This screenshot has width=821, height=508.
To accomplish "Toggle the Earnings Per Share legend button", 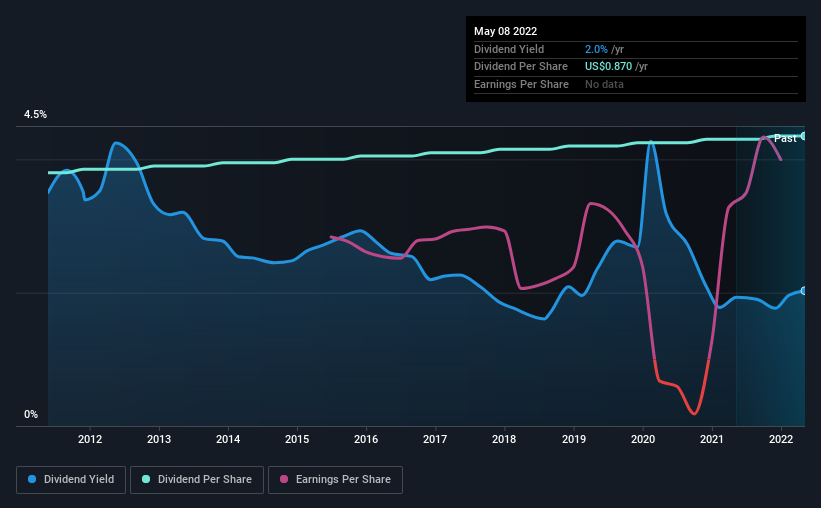I will coord(335,480).
